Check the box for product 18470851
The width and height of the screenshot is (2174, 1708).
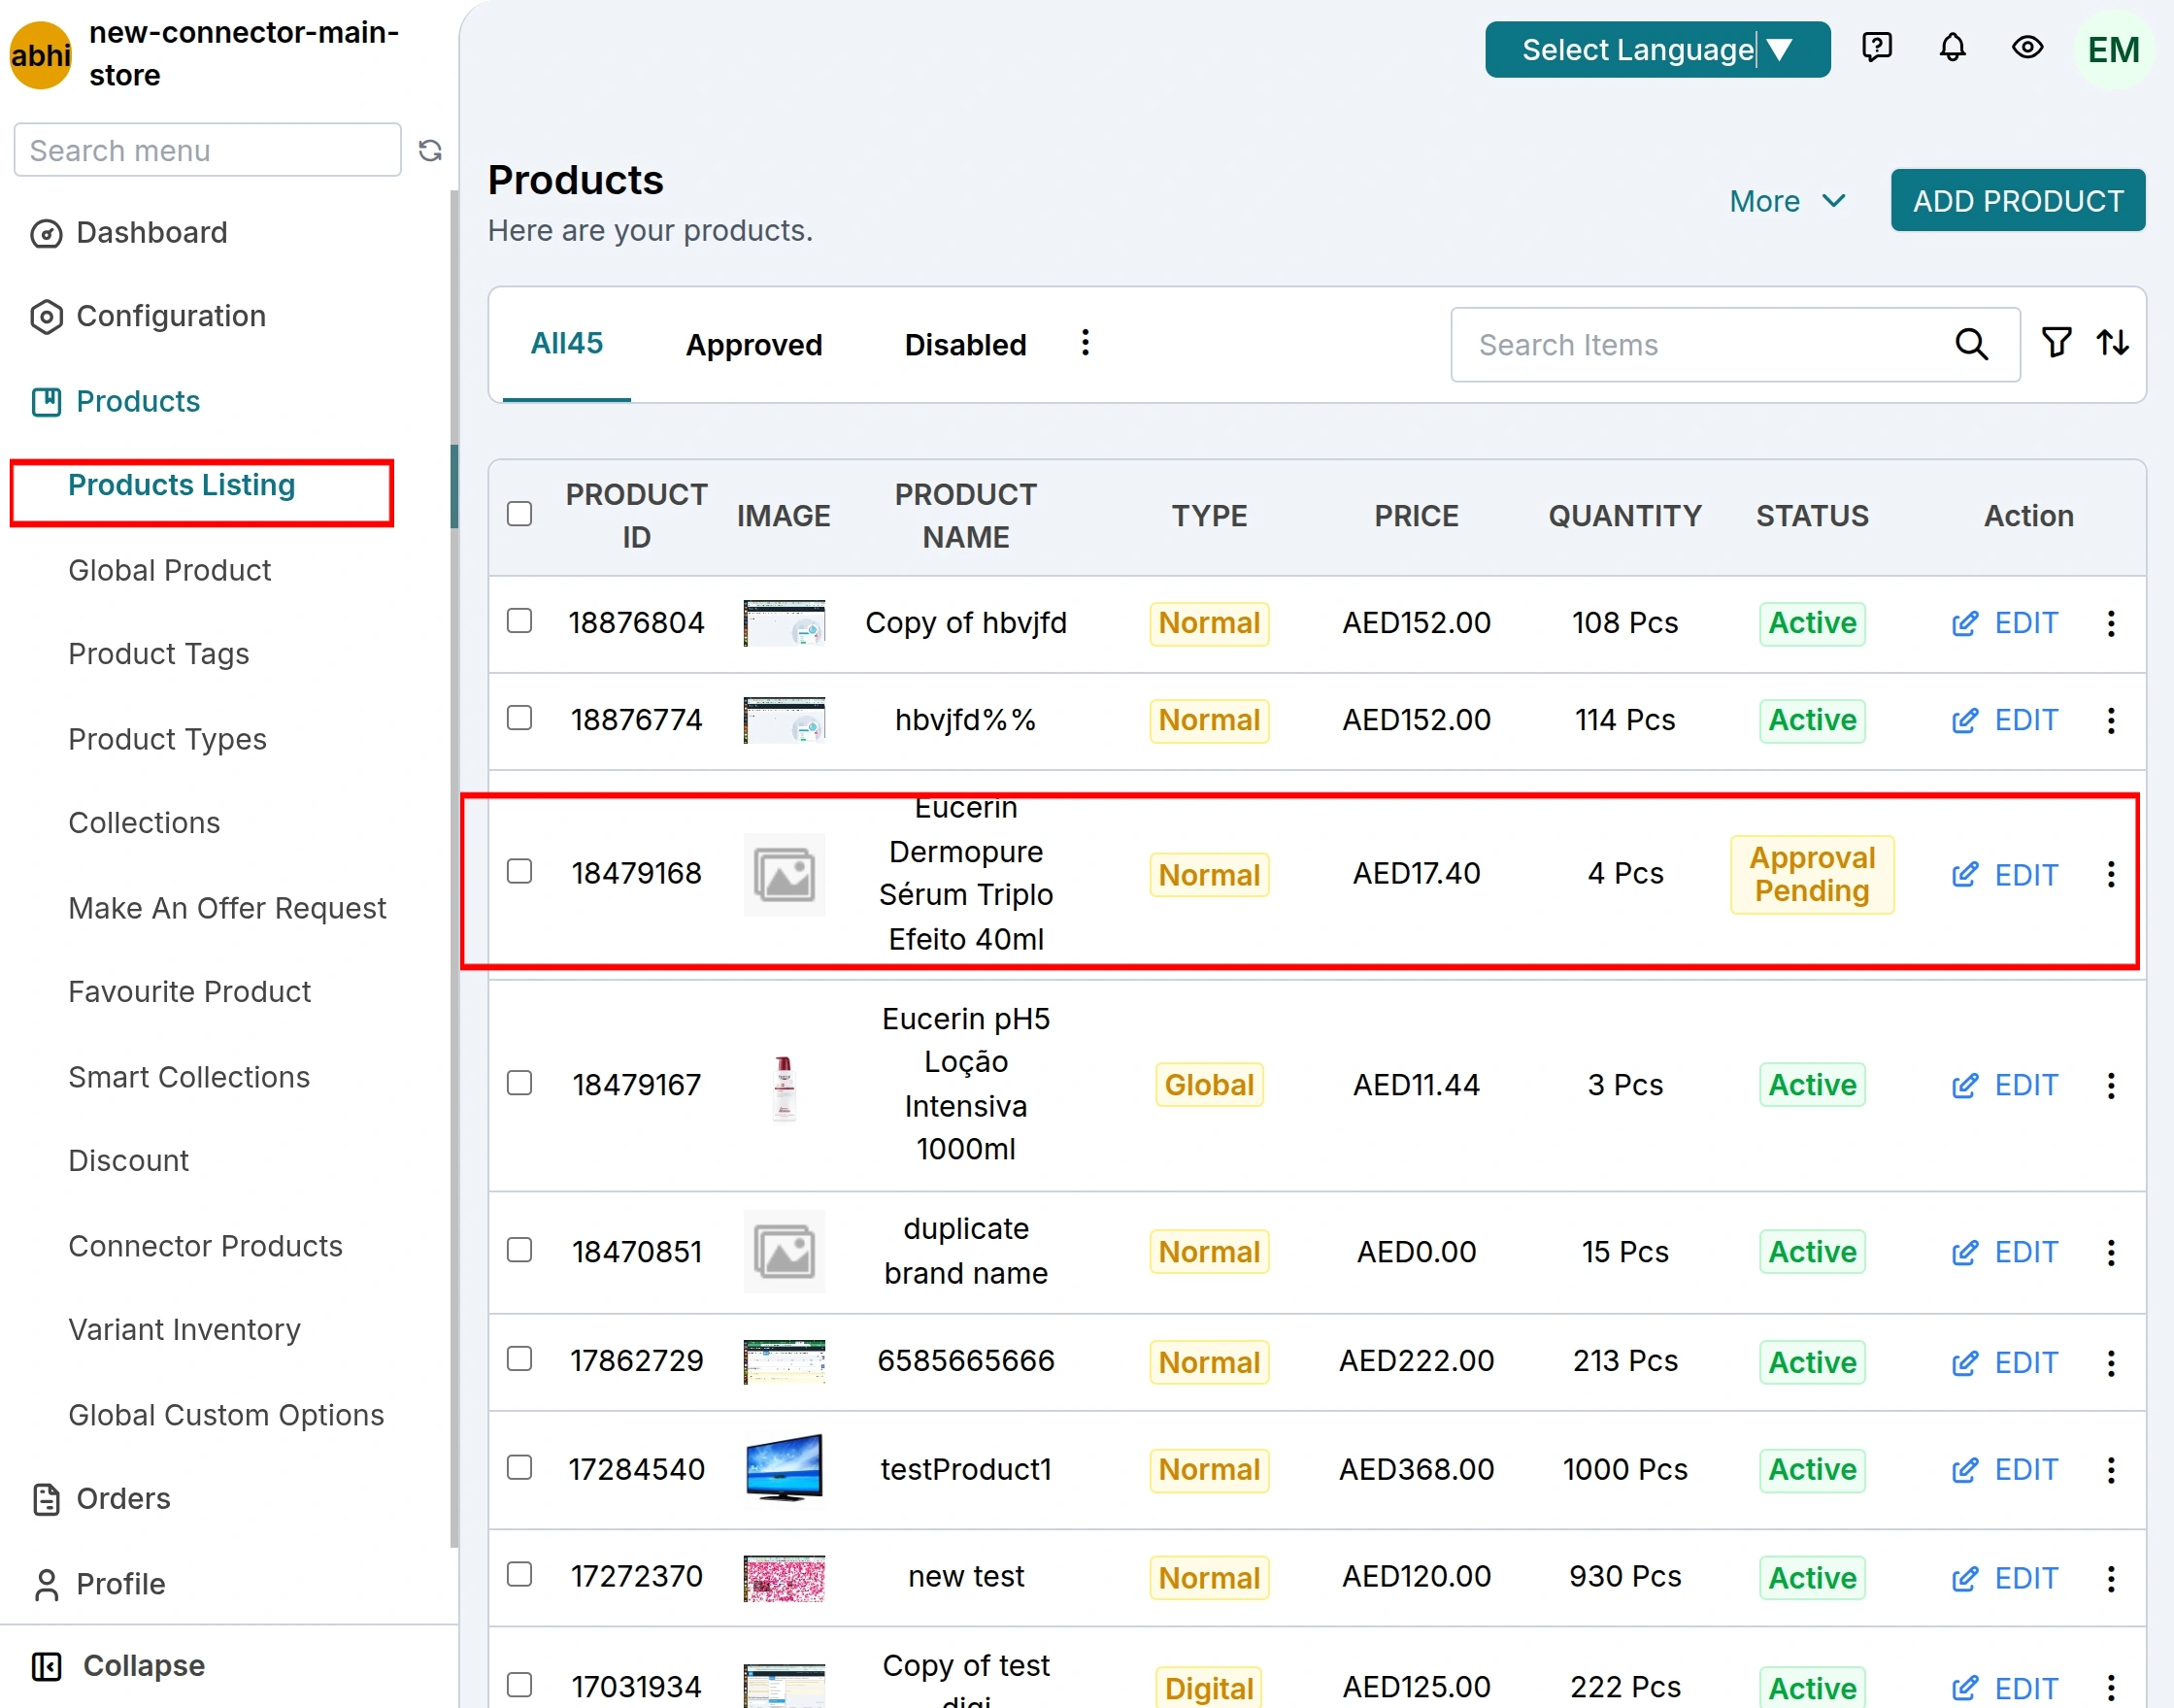tap(519, 1250)
